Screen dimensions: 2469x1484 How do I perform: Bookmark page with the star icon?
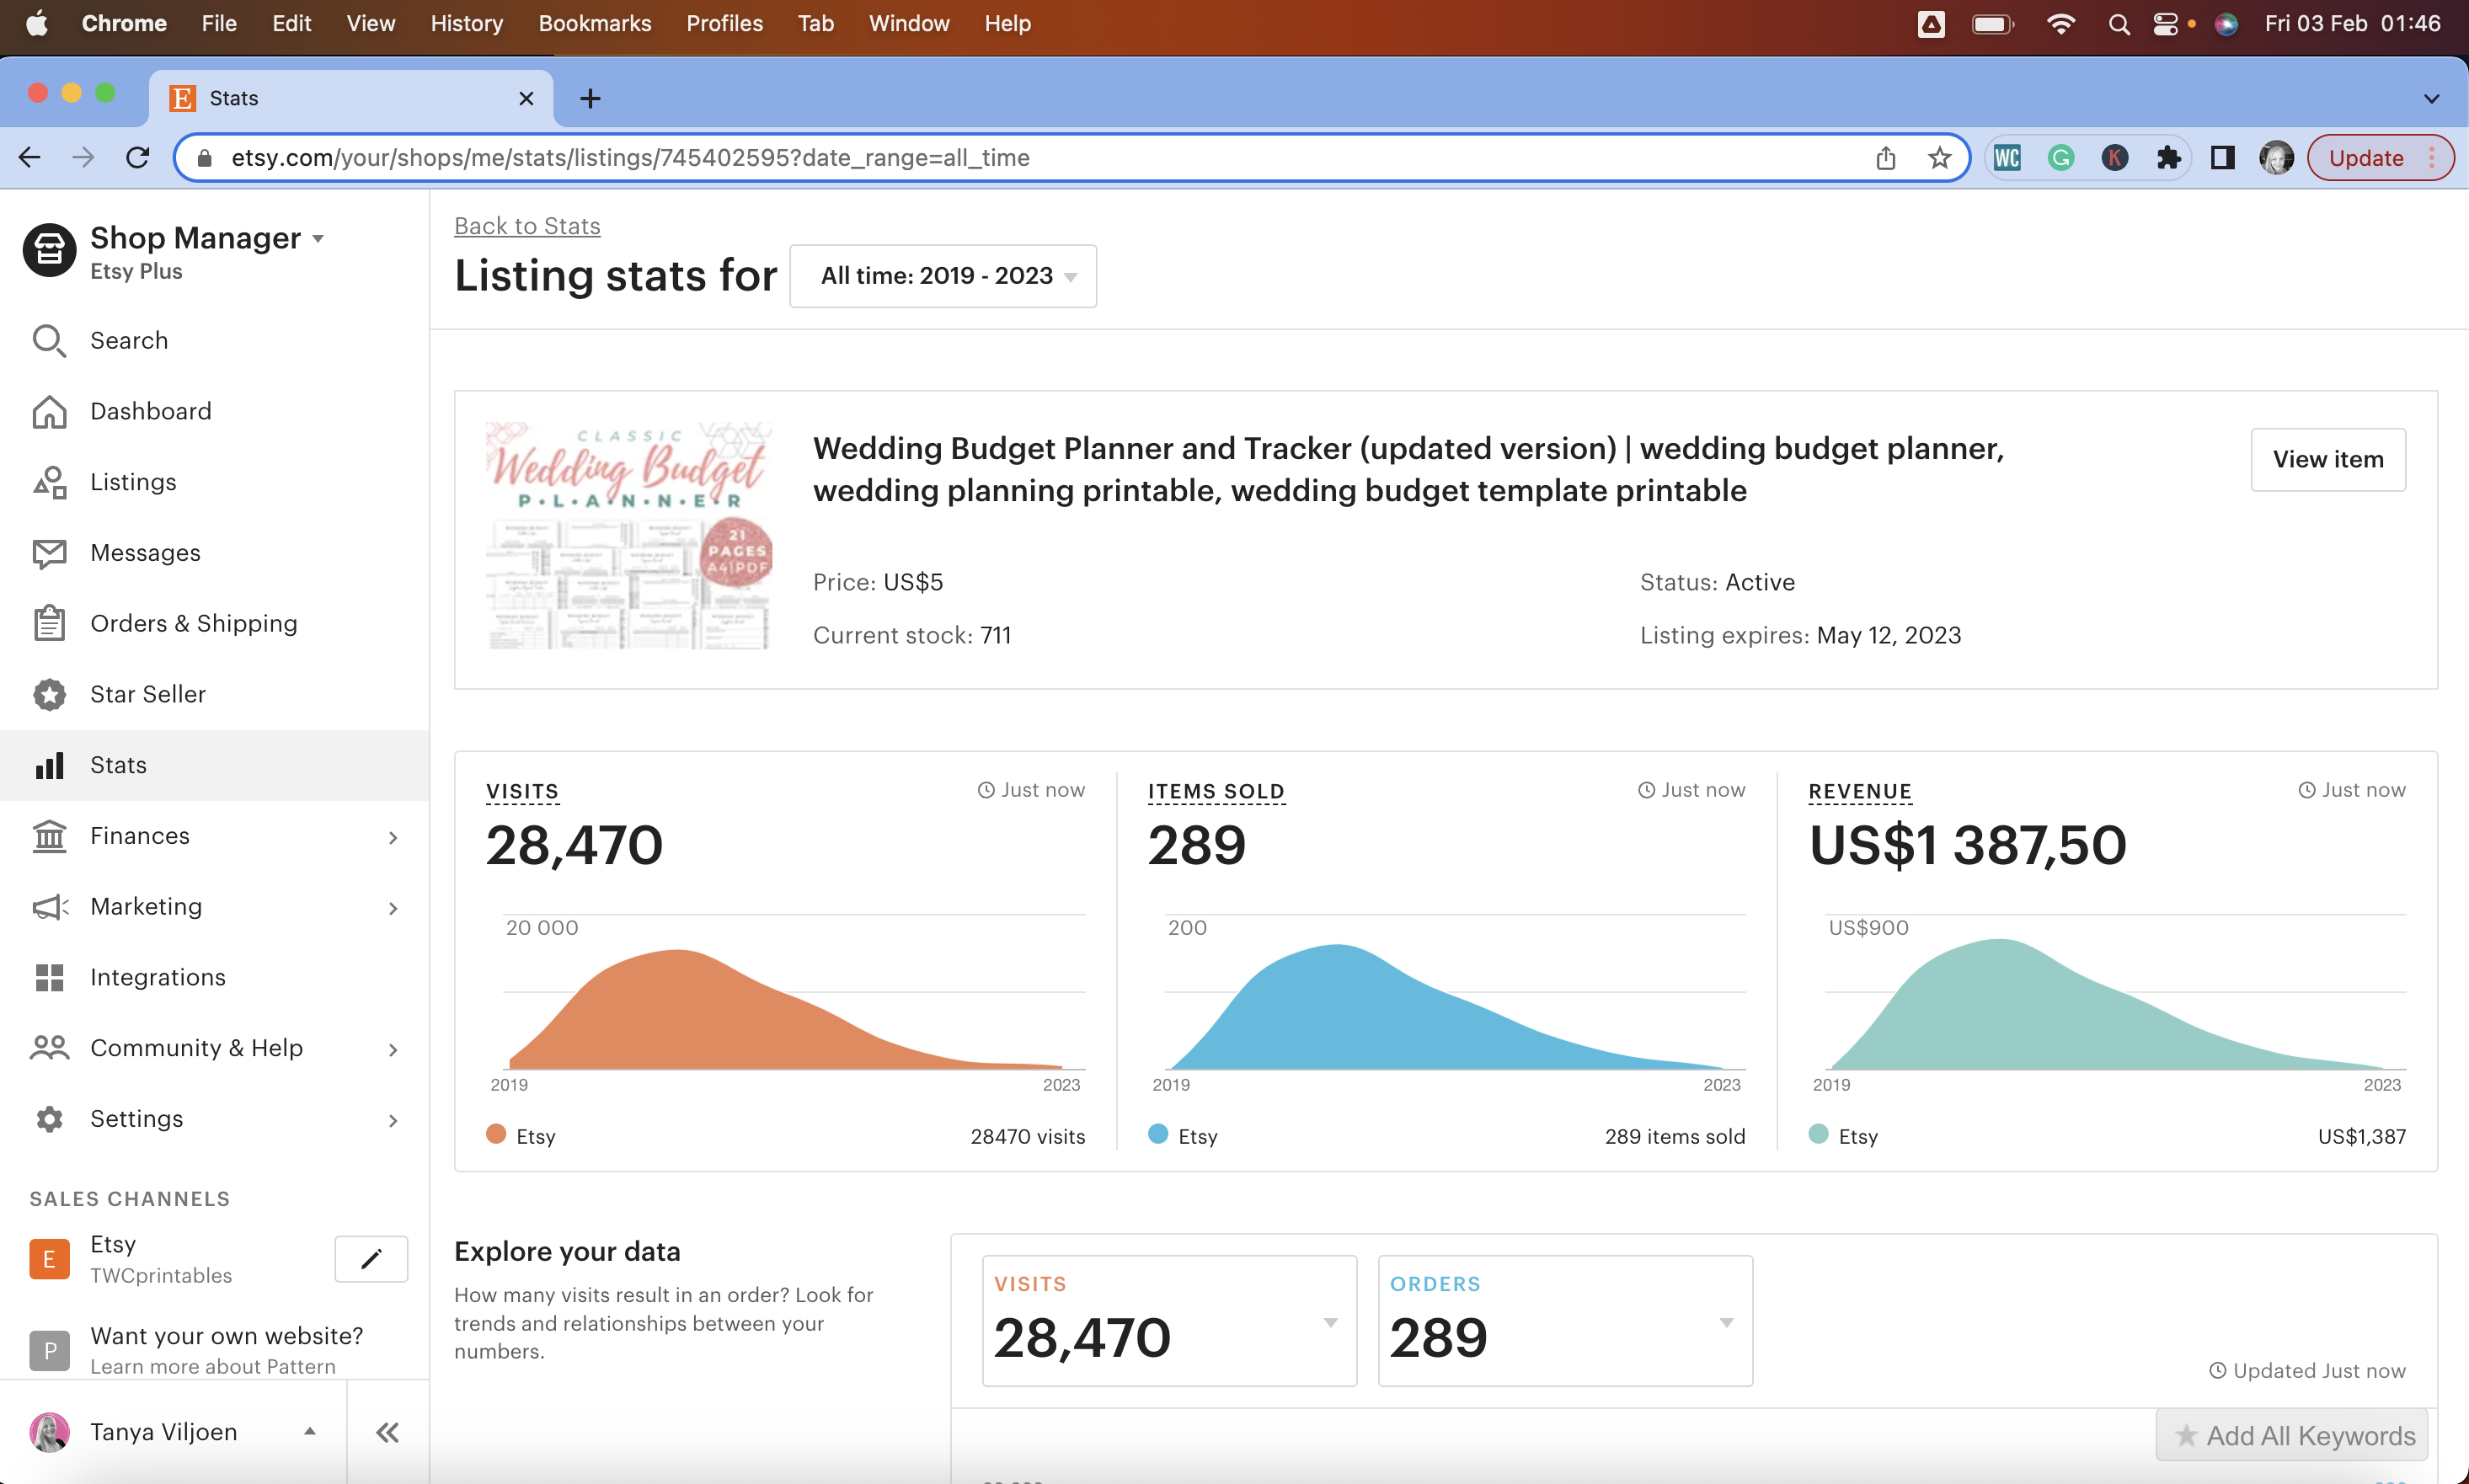coord(1939,158)
